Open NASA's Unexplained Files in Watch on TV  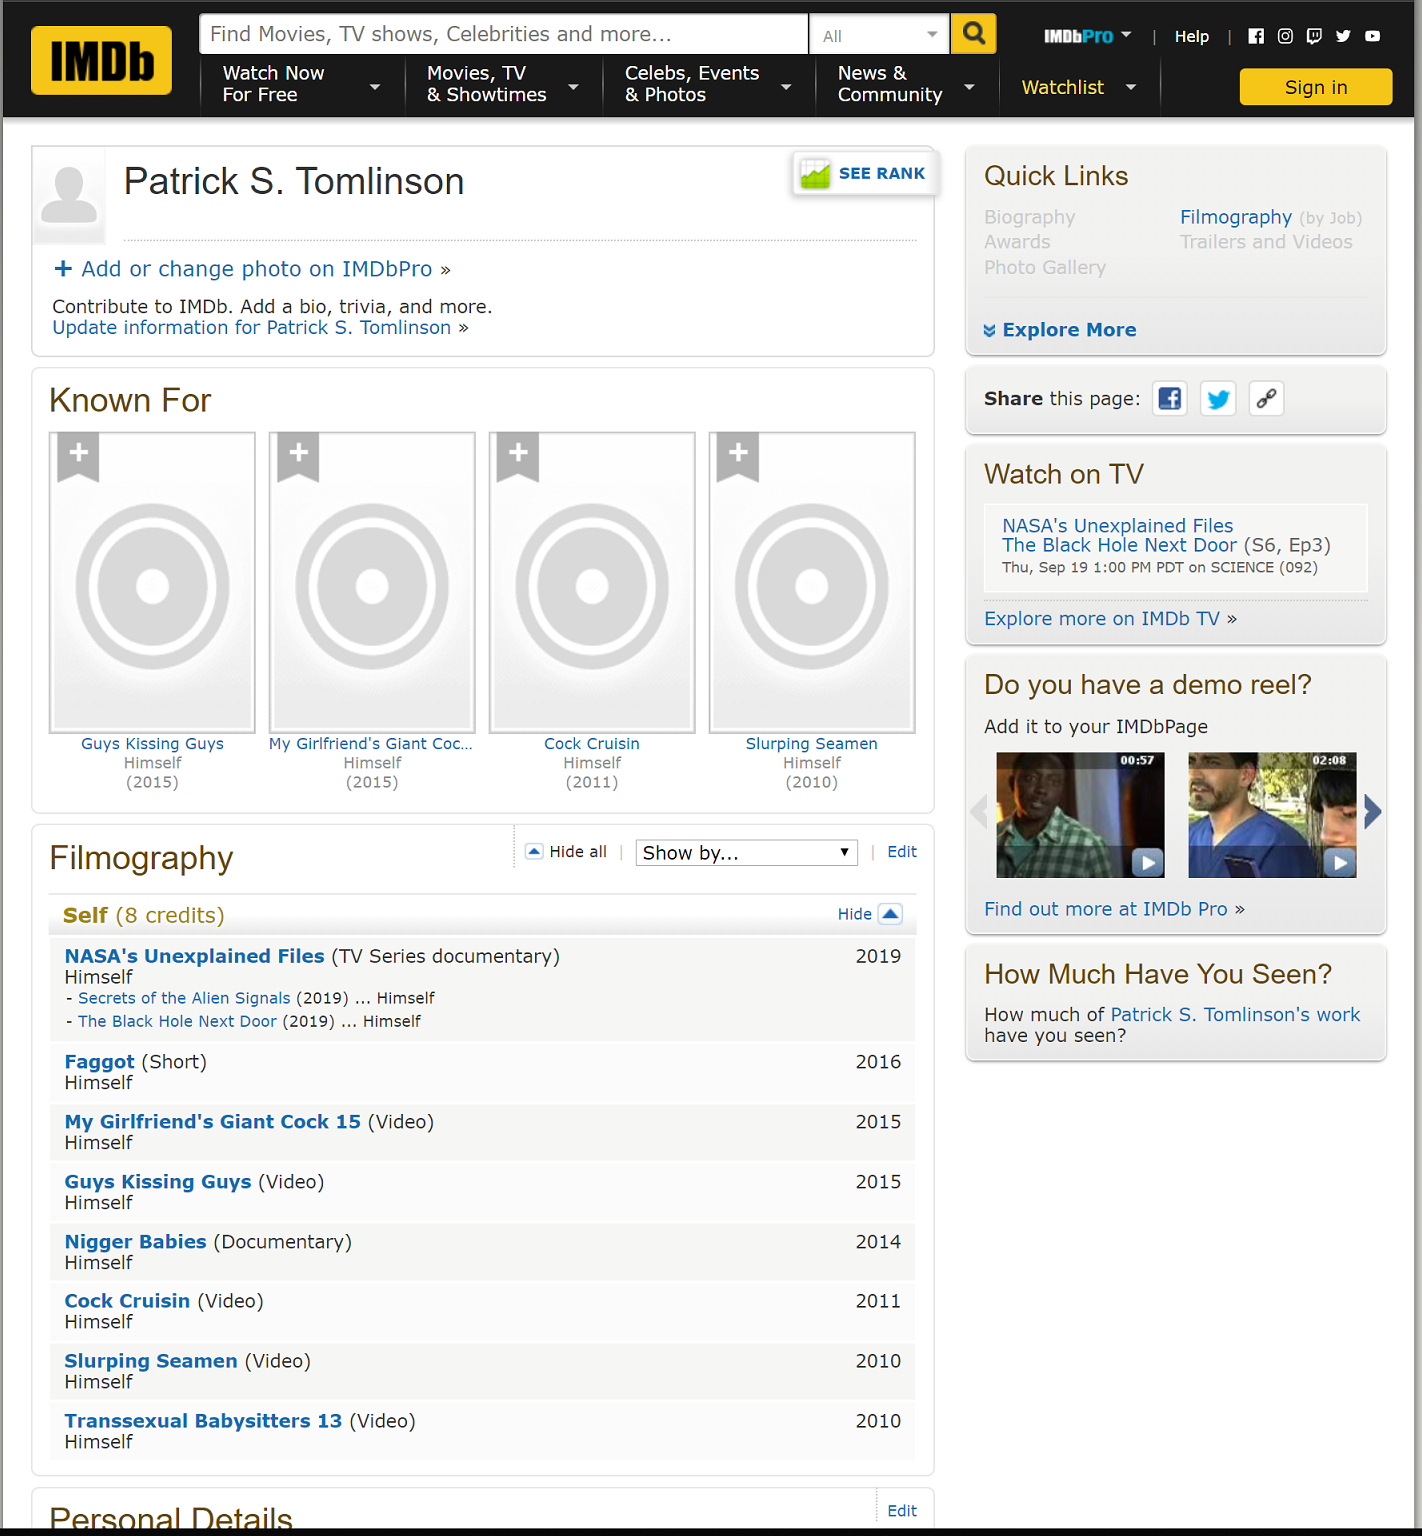pos(1118,526)
